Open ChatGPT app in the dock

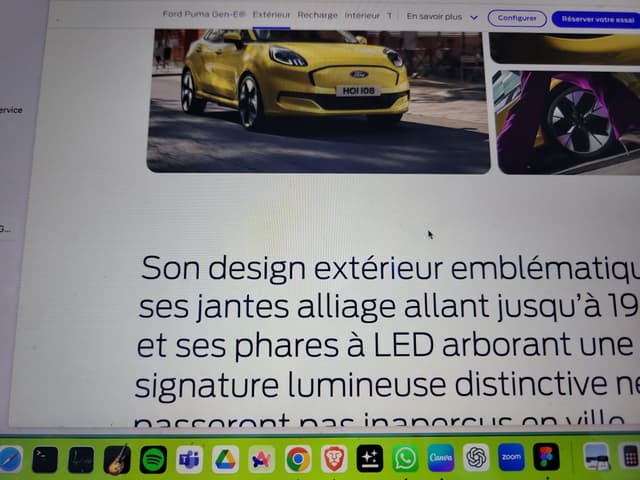click(477, 458)
